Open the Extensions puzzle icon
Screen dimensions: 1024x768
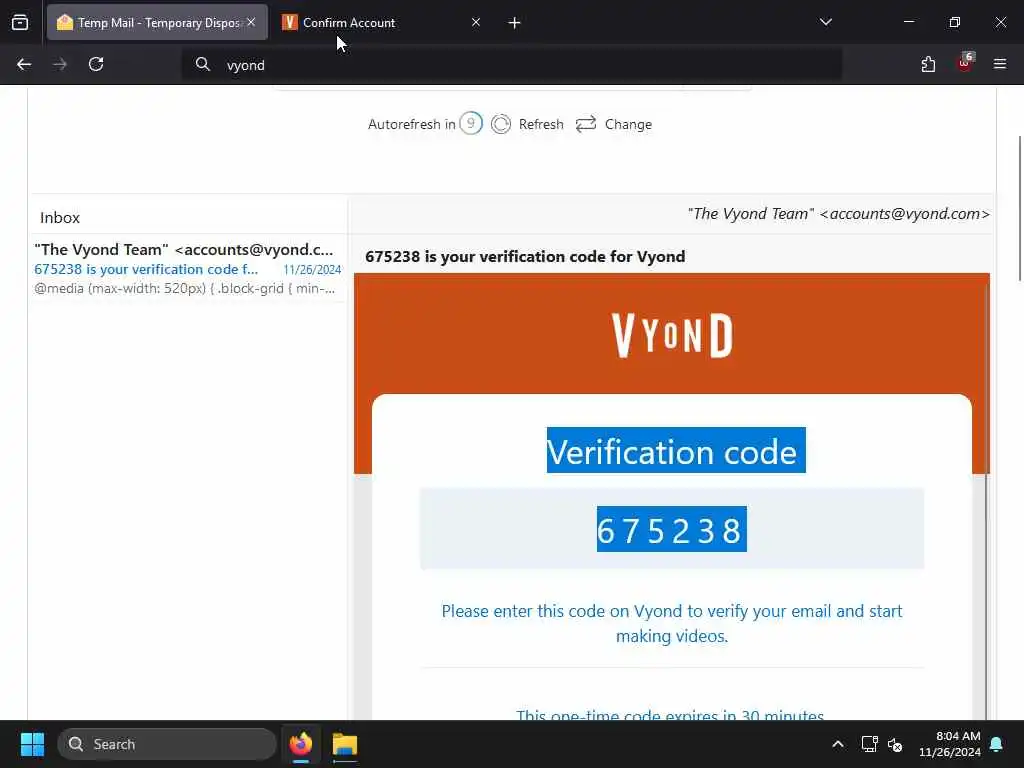pos(928,64)
